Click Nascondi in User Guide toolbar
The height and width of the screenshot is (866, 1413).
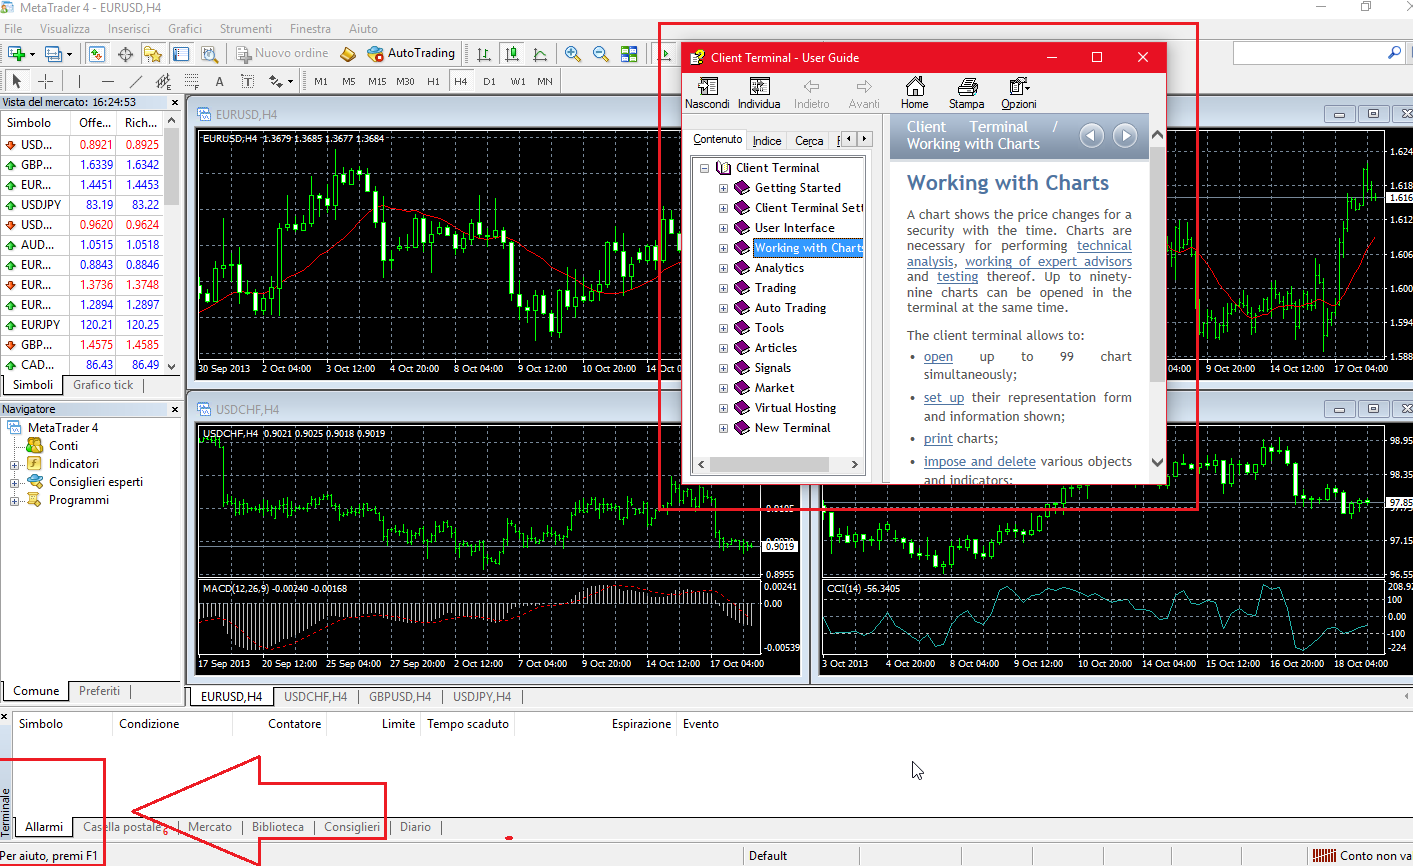tap(707, 93)
